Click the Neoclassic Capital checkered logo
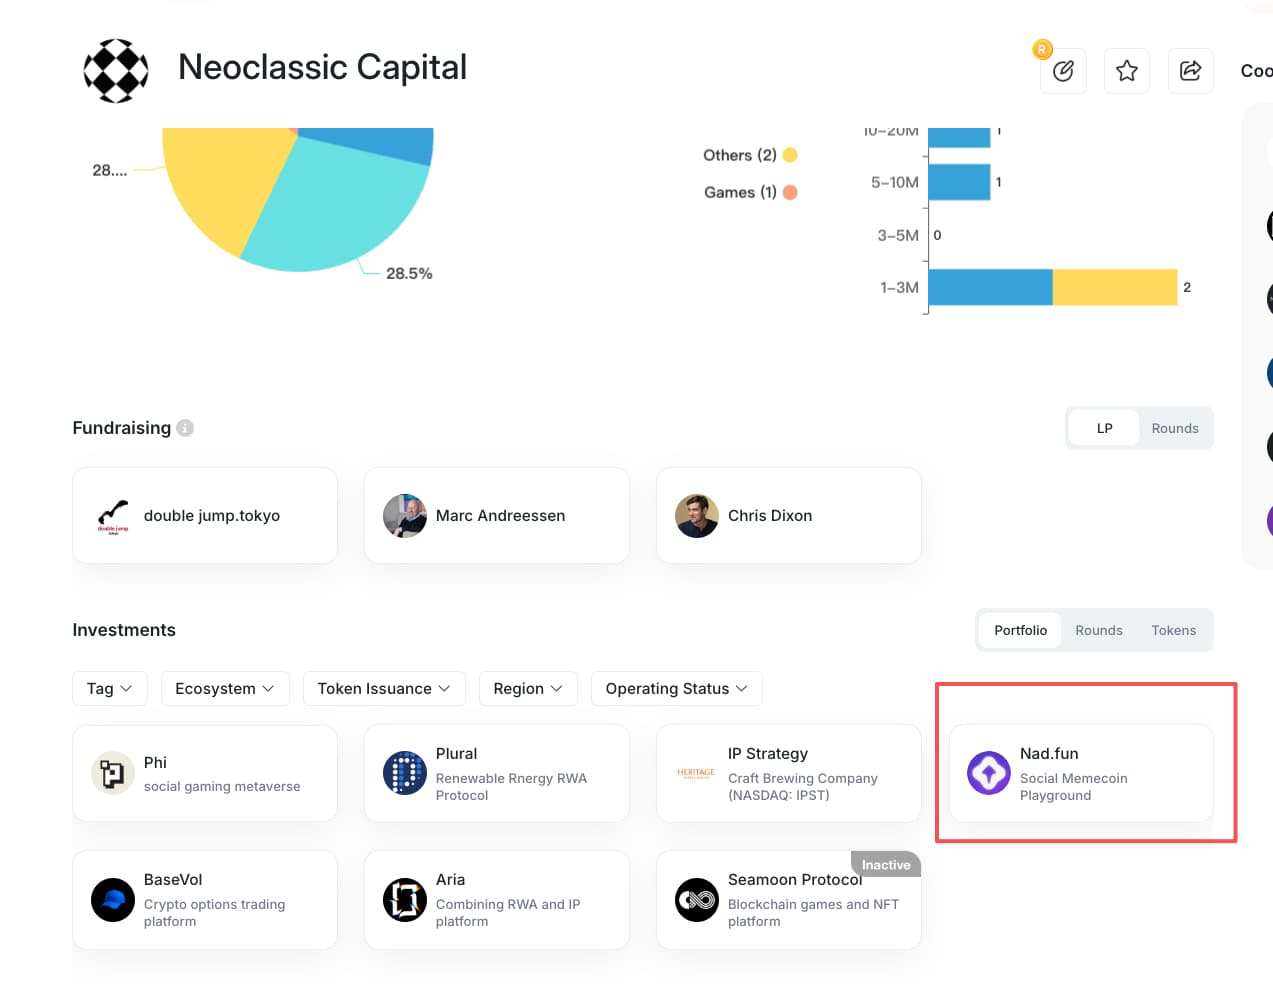Viewport: 1273px width, 1003px height. pyautogui.click(x=116, y=71)
